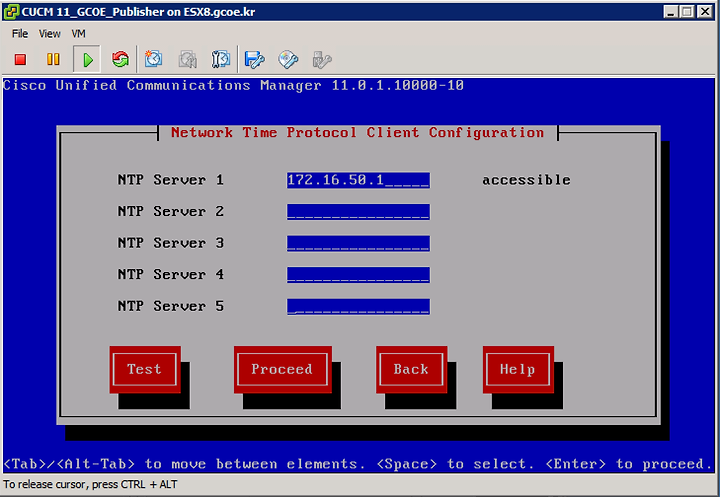Click the CD/DVD drive connect icon

pos(288,59)
